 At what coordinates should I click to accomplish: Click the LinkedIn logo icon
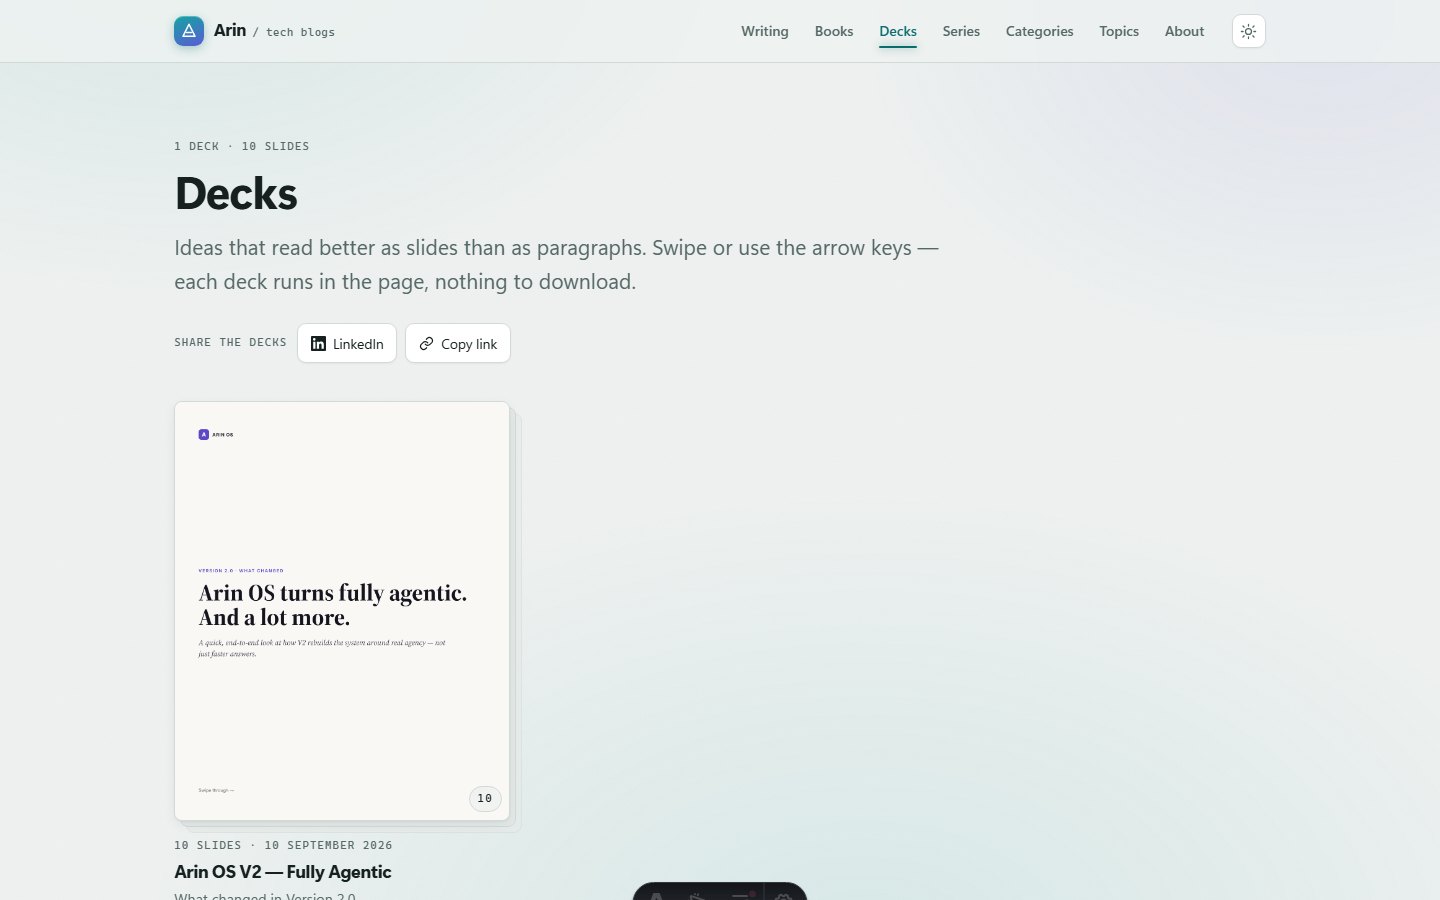click(318, 344)
